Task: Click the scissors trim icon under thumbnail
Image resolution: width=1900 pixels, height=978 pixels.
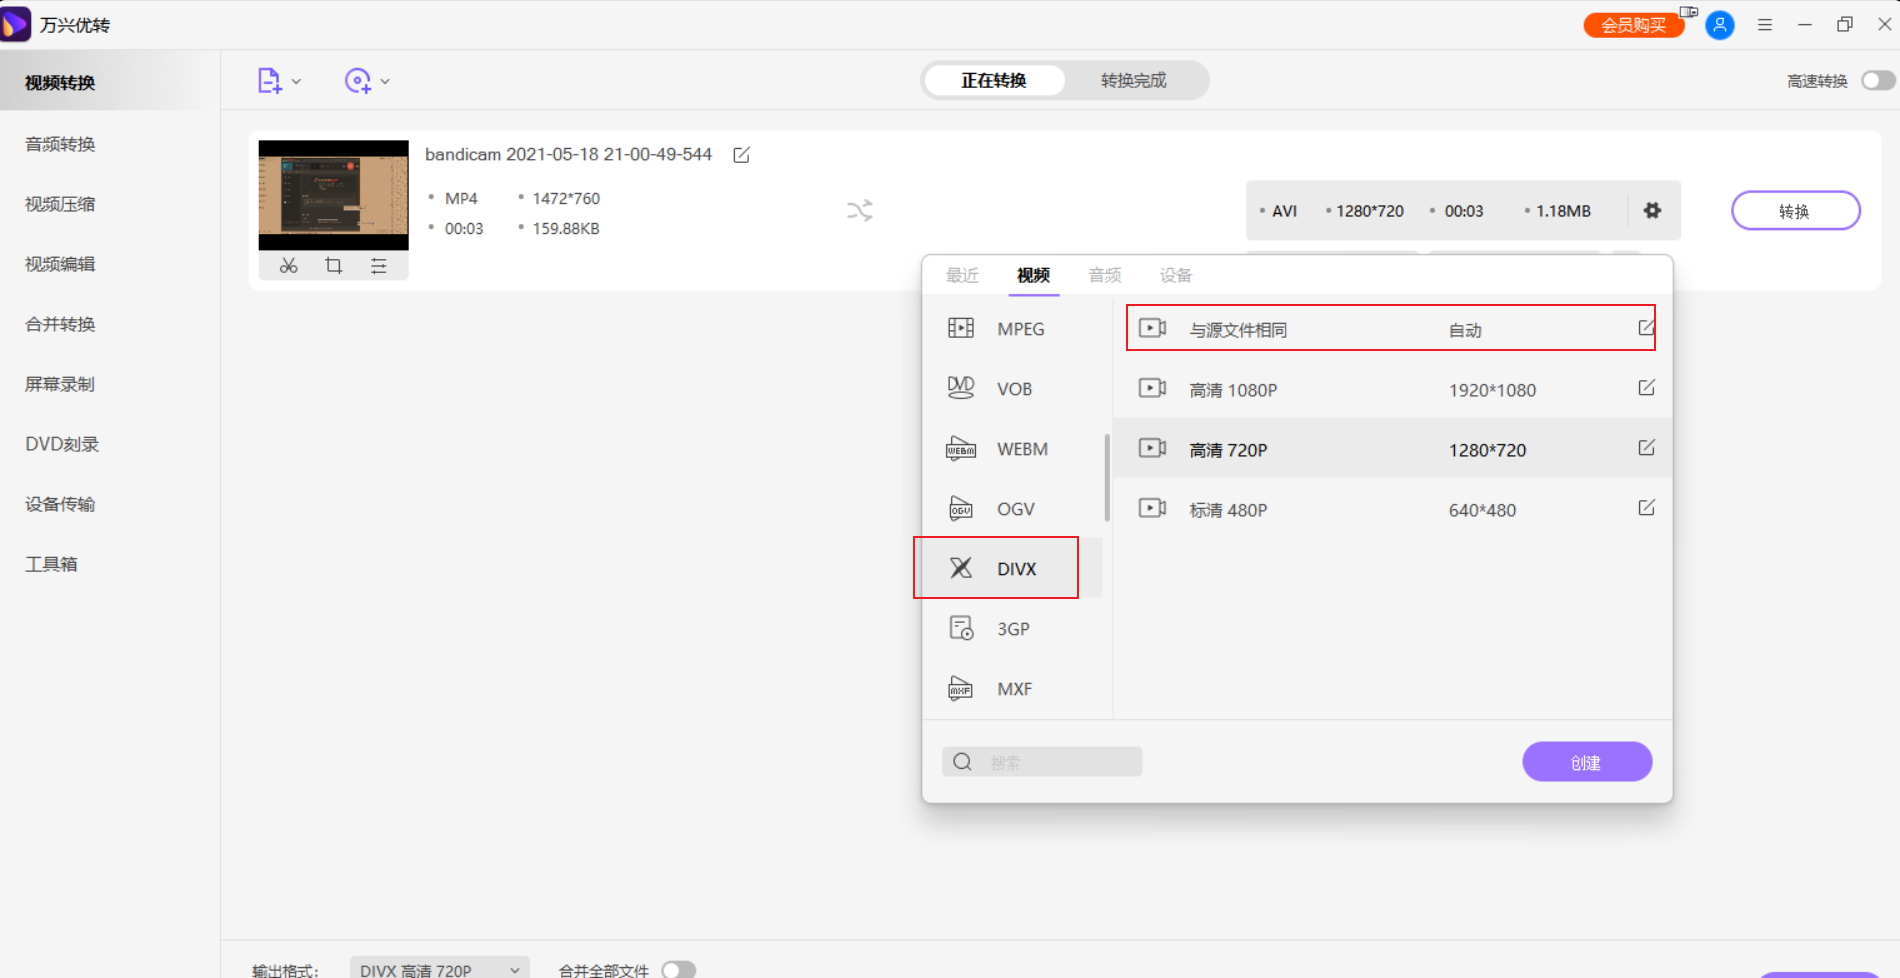Action: click(x=288, y=266)
